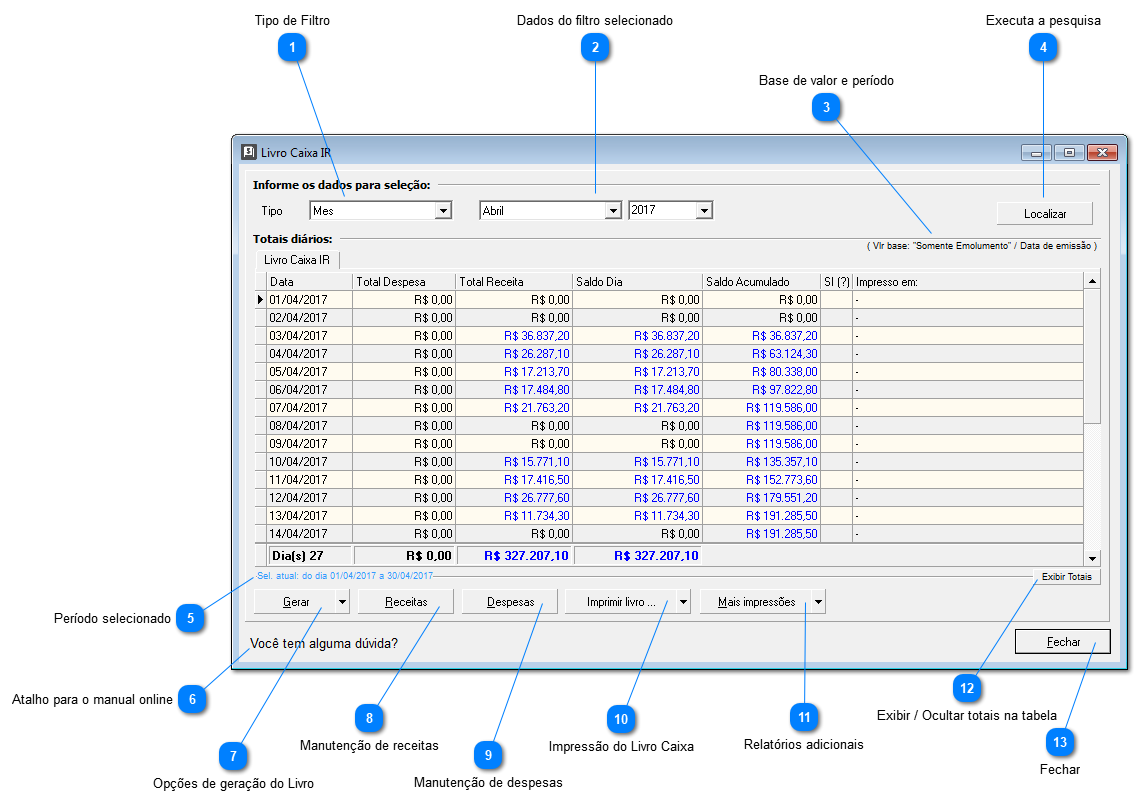Screen dimensions: 1137x807
Task: Click the accumulated balance R$ 63.124,30
Action: (785, 354)
